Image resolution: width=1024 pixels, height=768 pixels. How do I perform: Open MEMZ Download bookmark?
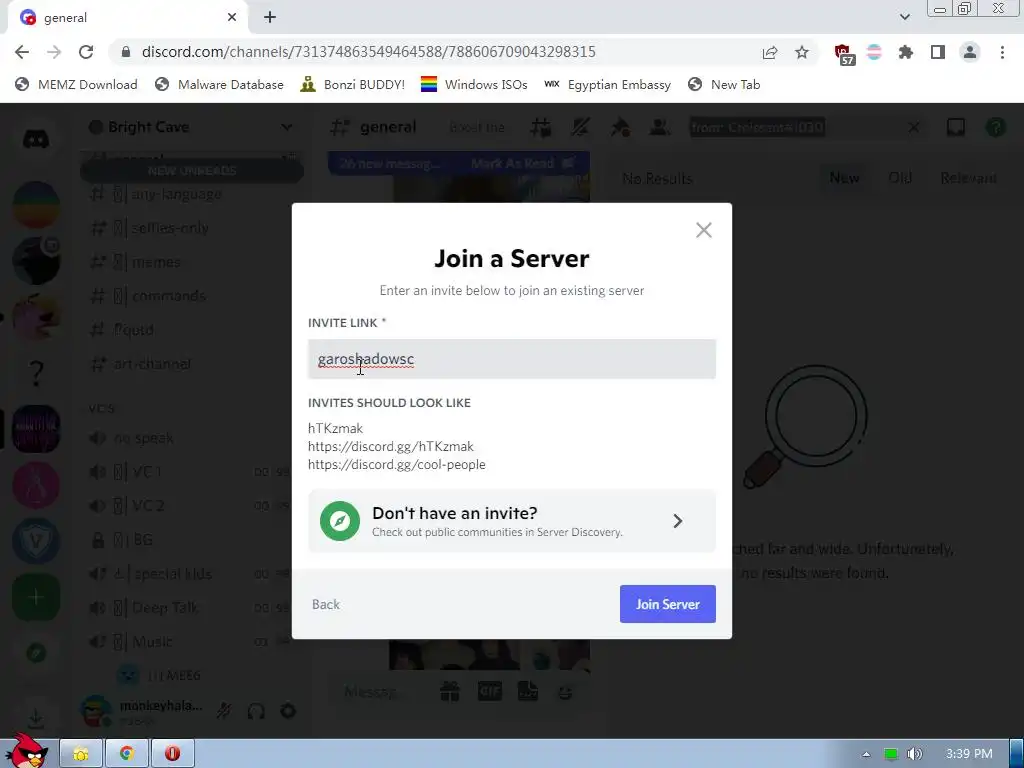76,84
